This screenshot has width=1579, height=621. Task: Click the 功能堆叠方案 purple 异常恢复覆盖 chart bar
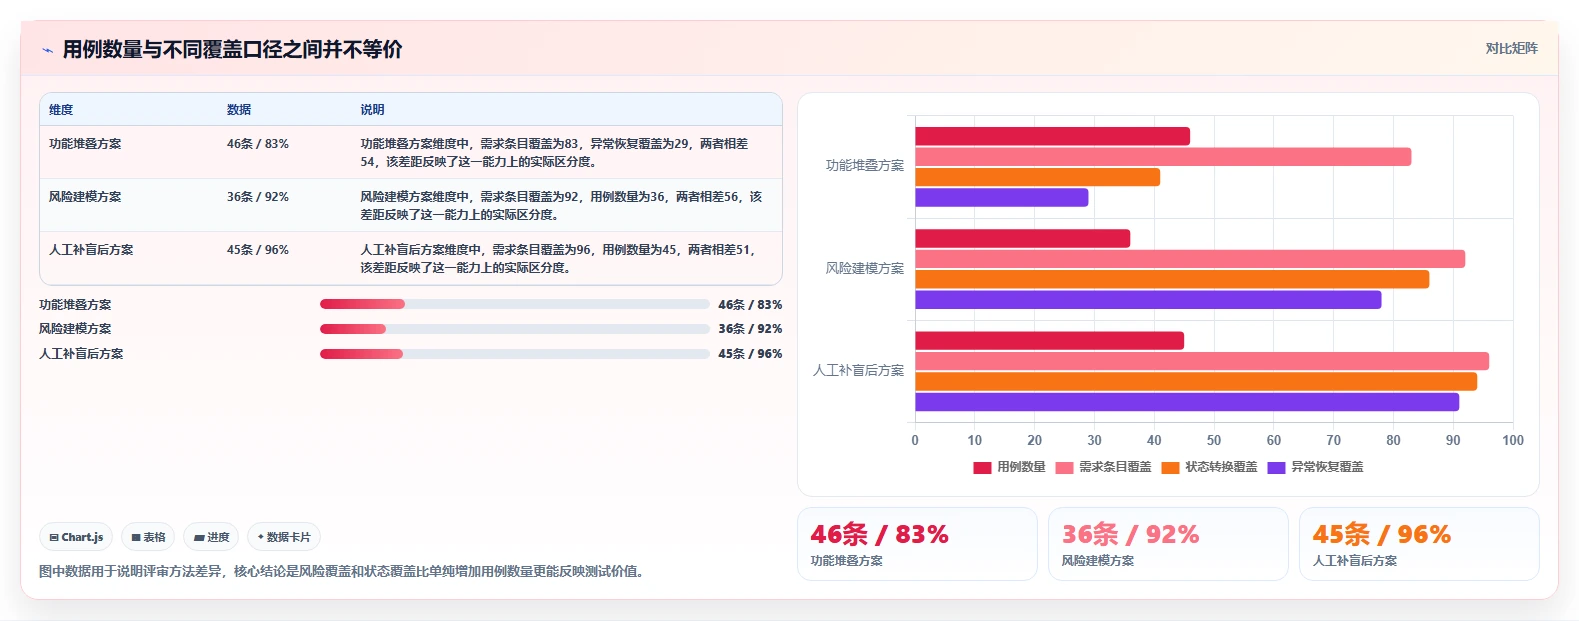[x=1001, y=198]
